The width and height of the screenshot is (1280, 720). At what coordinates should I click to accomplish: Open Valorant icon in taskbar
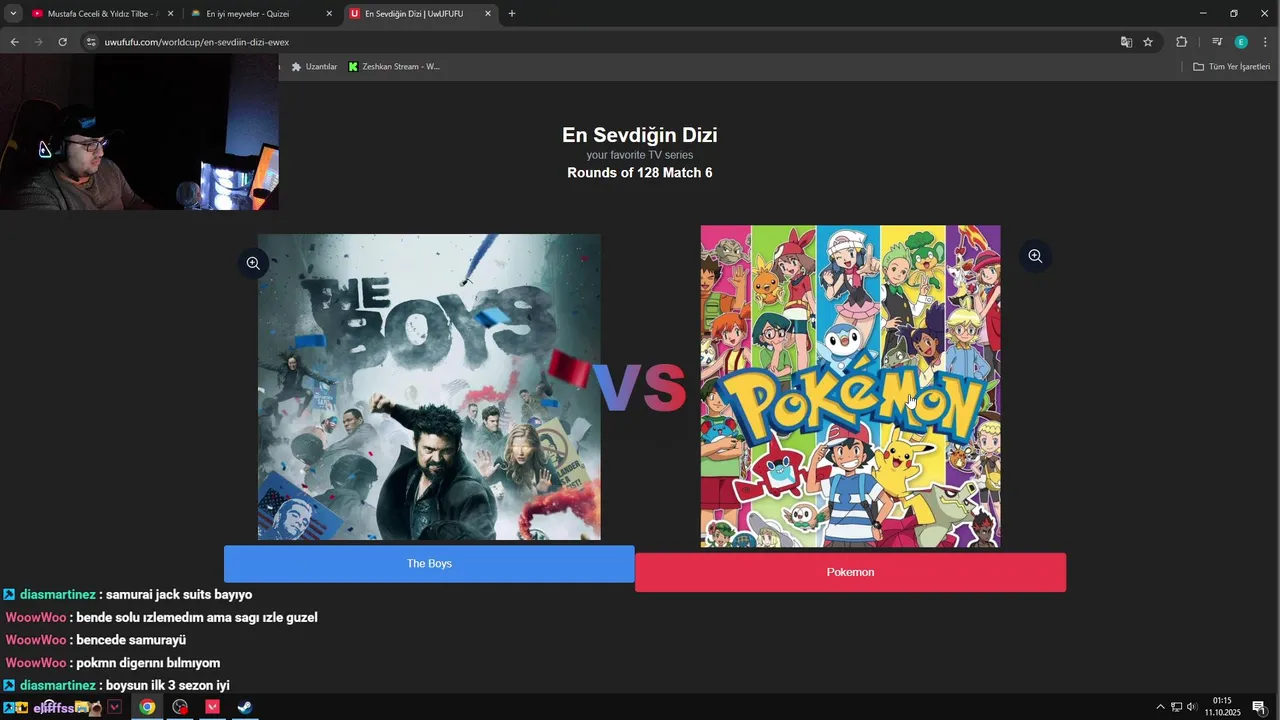pyautogui.click(x=212, y=707)
